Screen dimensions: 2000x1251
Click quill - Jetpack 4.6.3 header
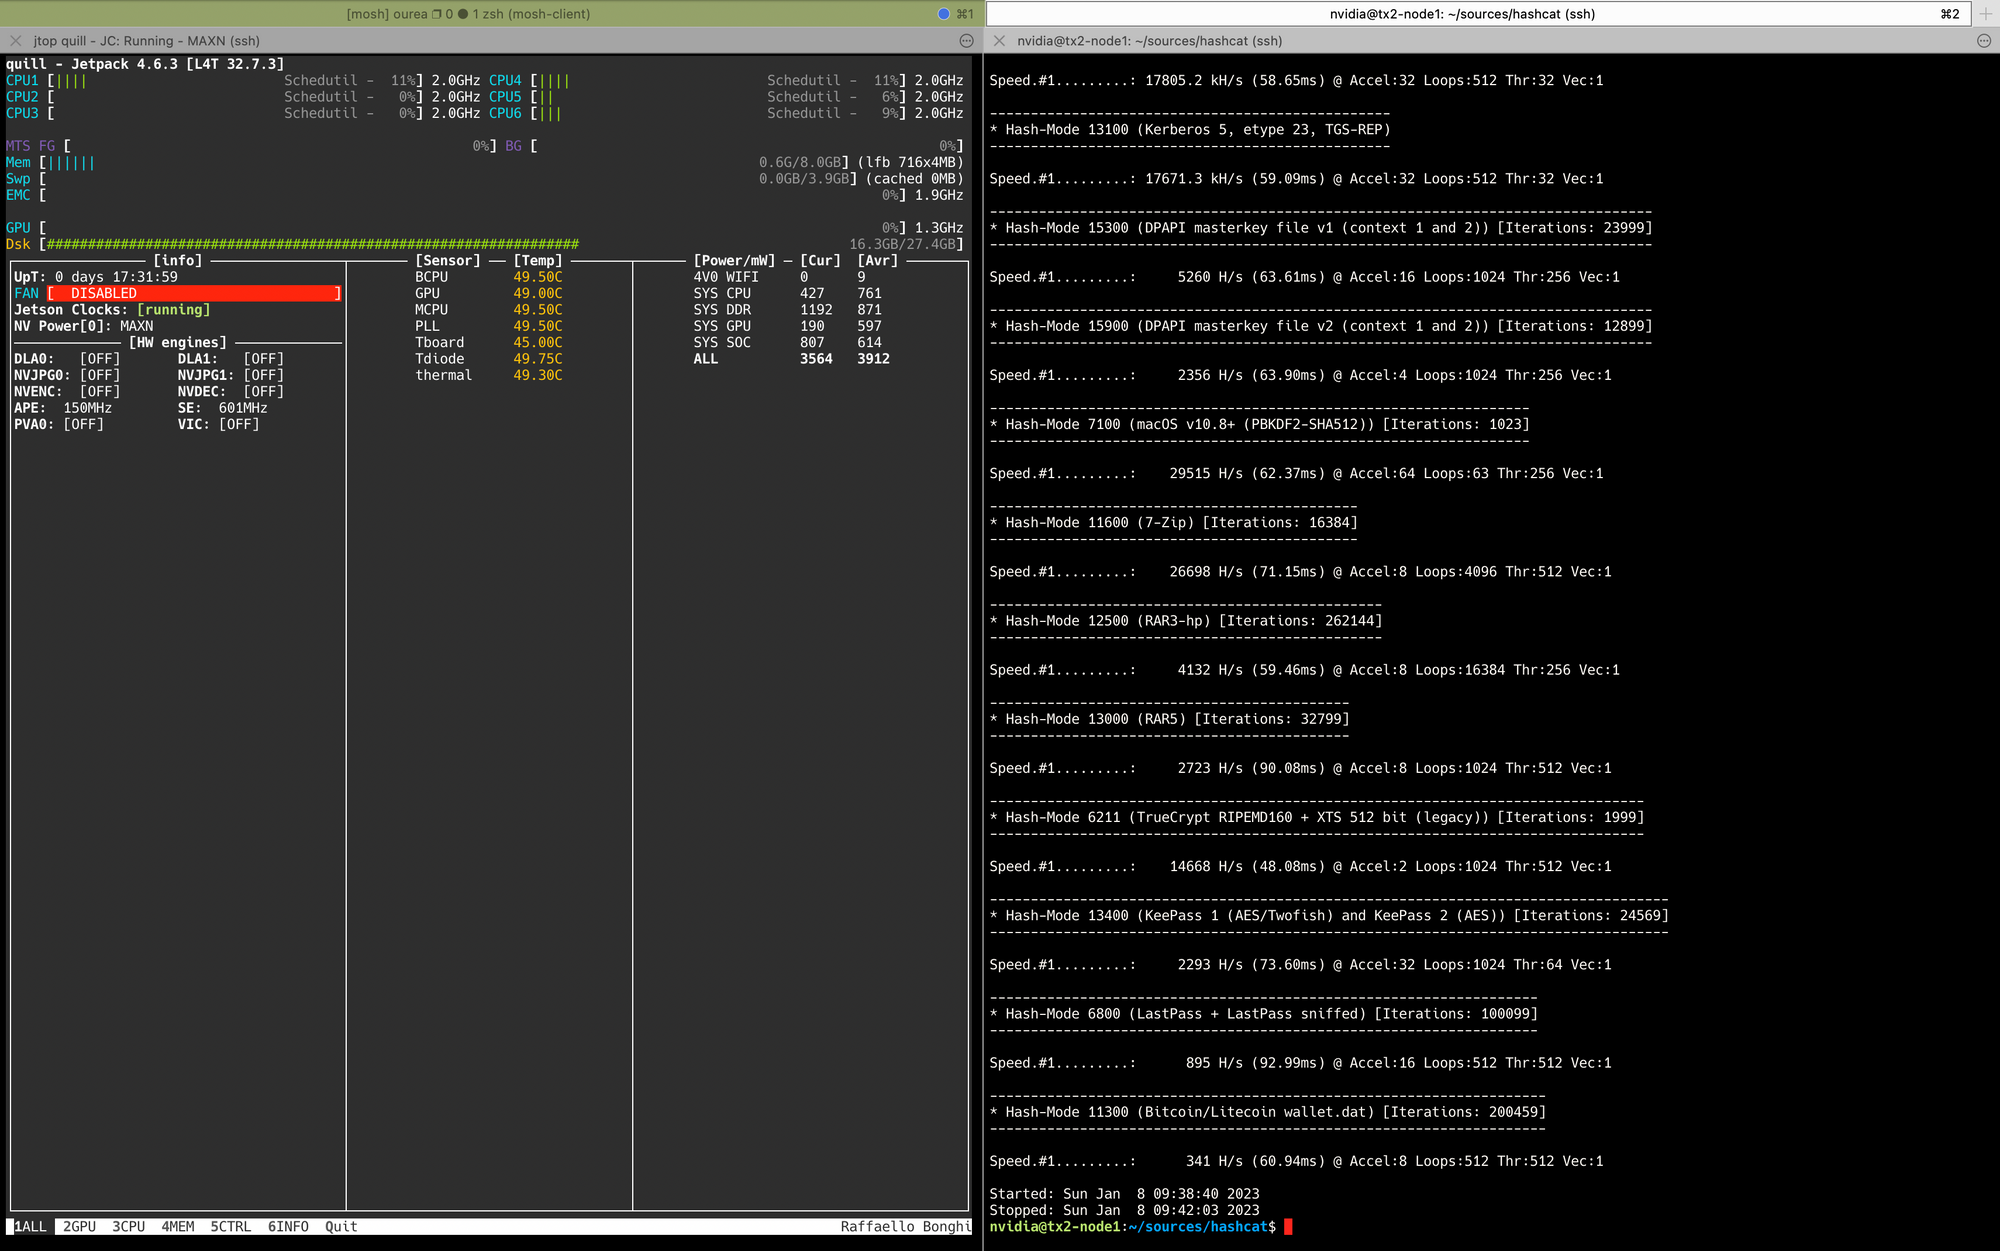coord(145,64)
